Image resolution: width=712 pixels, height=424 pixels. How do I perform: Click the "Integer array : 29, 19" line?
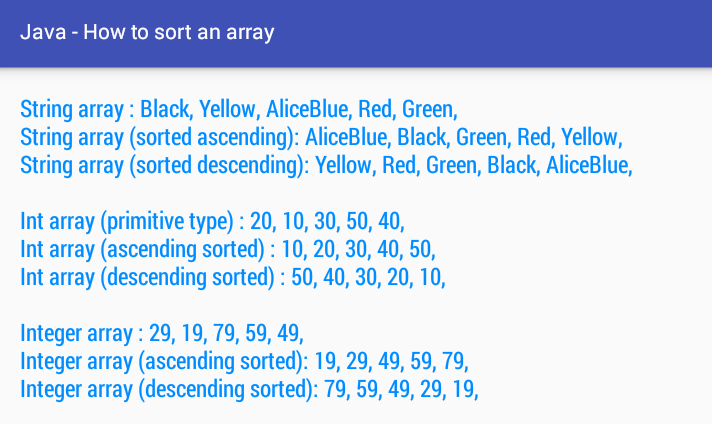point(162,333)
